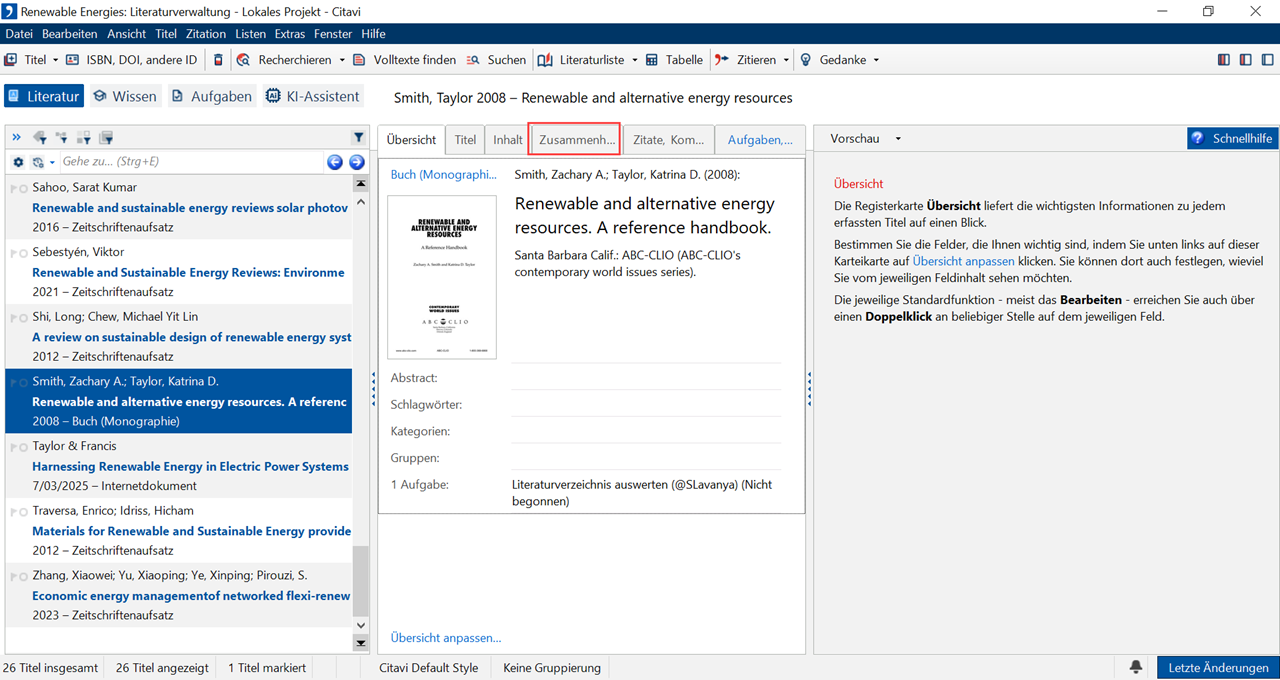Click the red delete title icon in toolbar

pos(219,60)
